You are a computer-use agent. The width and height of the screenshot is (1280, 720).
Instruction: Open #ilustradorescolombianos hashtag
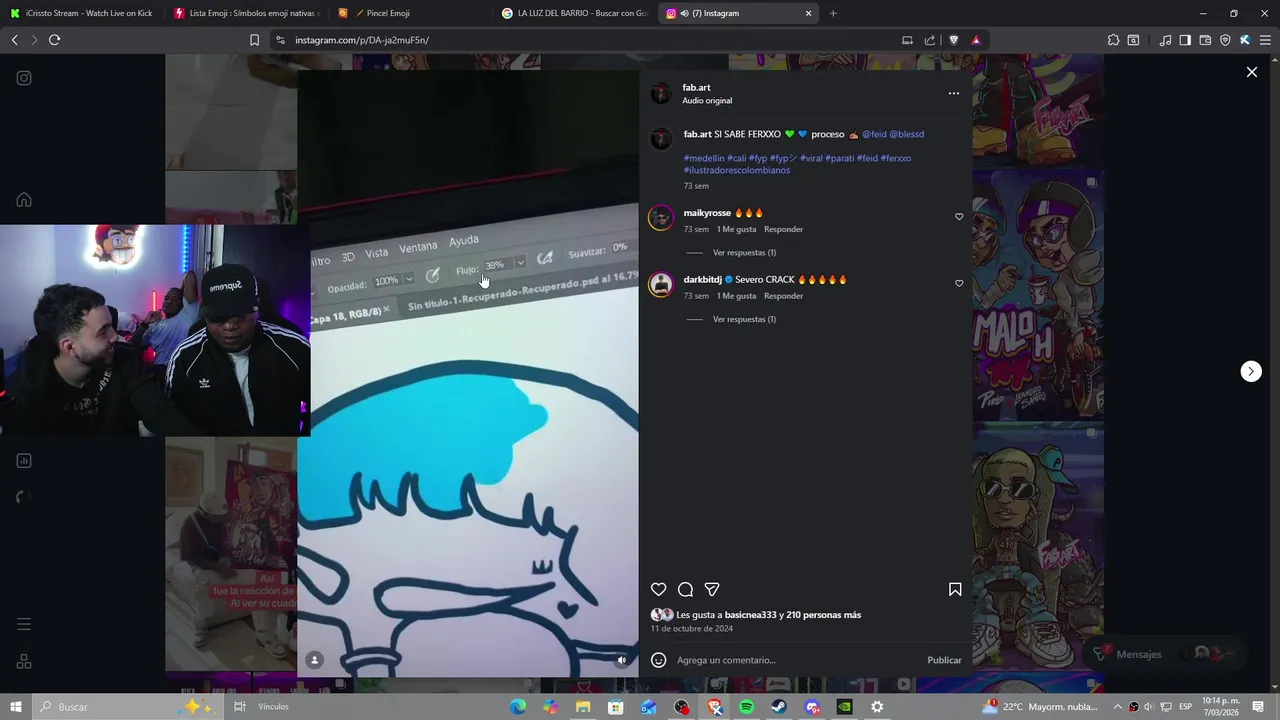point(737,170)
